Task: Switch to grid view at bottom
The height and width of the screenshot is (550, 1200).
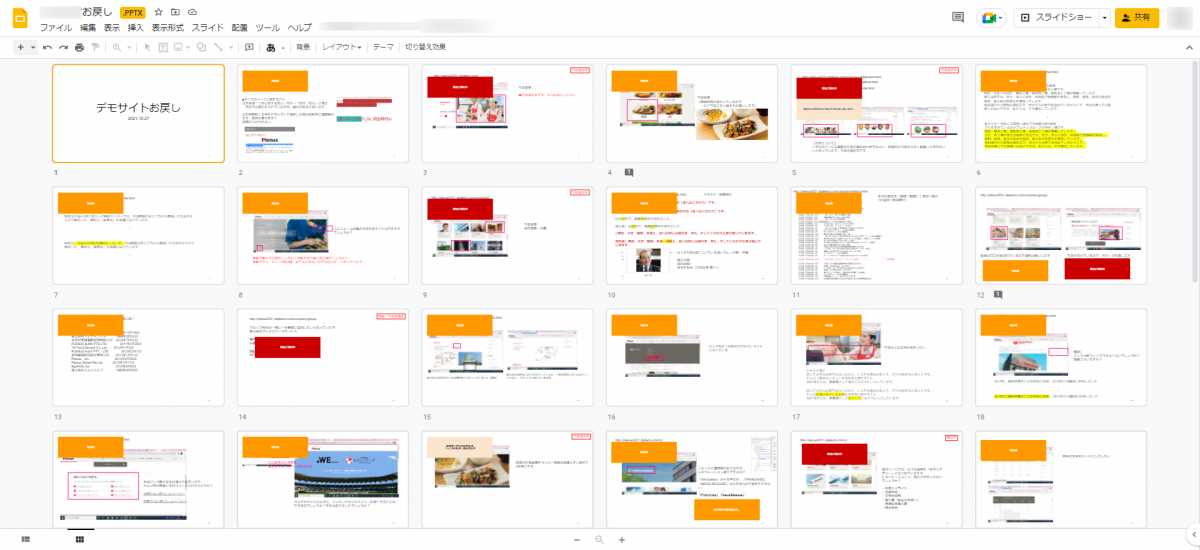Action: [78, 540]
